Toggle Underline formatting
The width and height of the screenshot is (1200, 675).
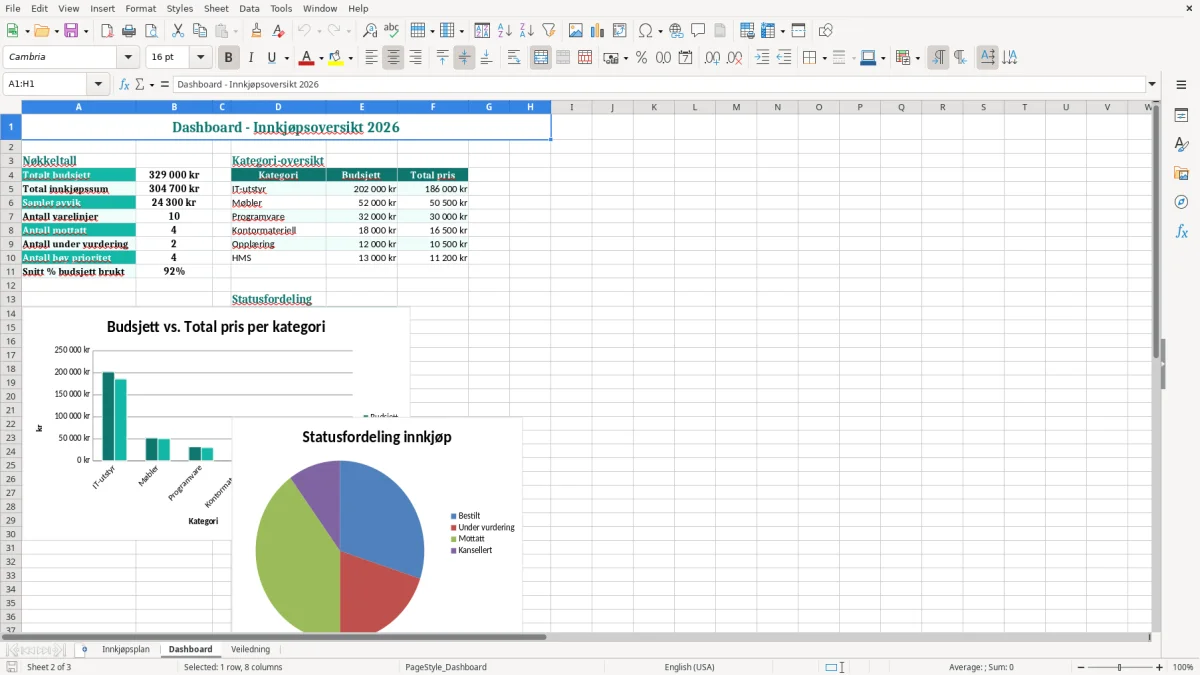(272, 58)
